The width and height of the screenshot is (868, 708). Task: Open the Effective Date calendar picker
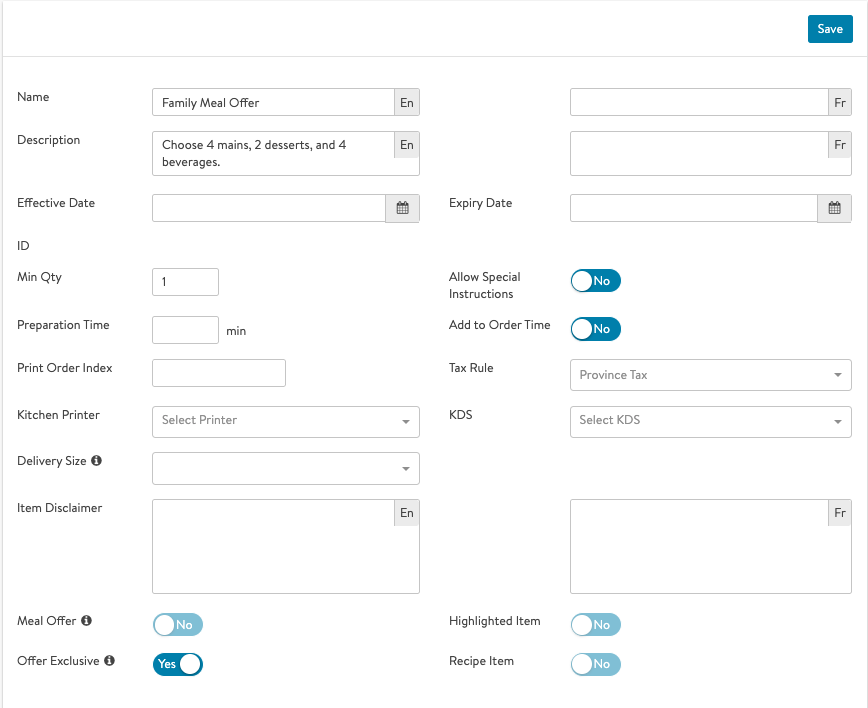(x=402, y=208)
